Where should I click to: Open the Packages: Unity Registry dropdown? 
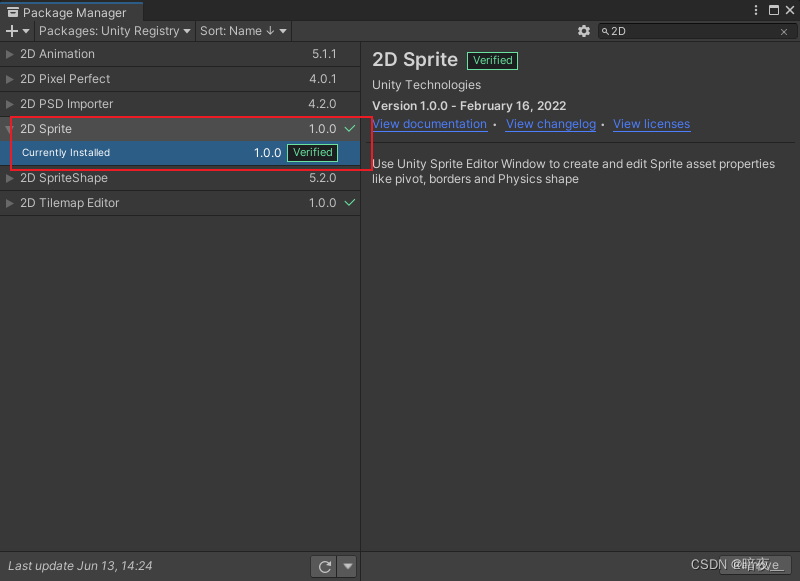pos(115,31)
